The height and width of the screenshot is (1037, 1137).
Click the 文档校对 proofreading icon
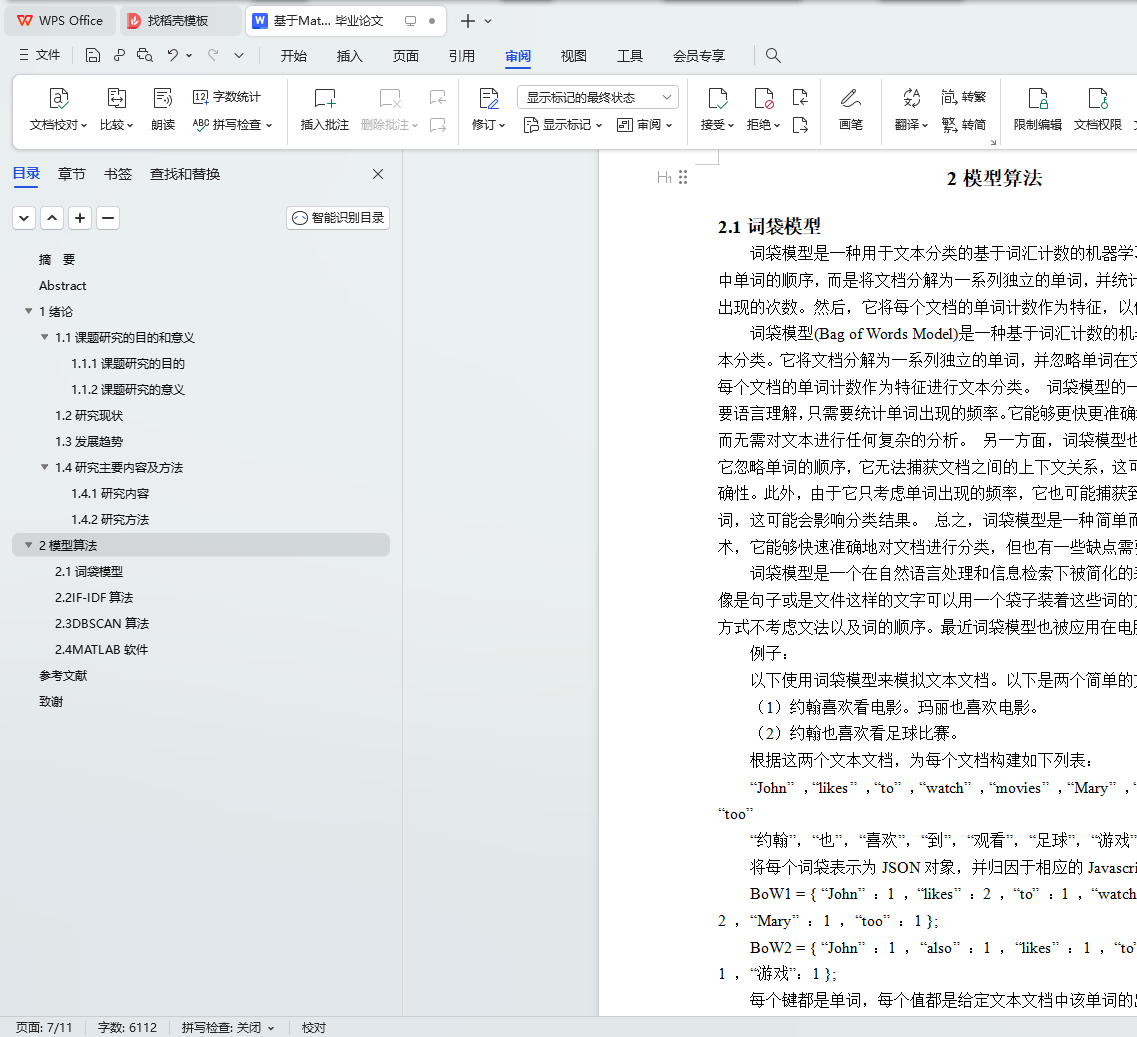[x=59, y=99]
